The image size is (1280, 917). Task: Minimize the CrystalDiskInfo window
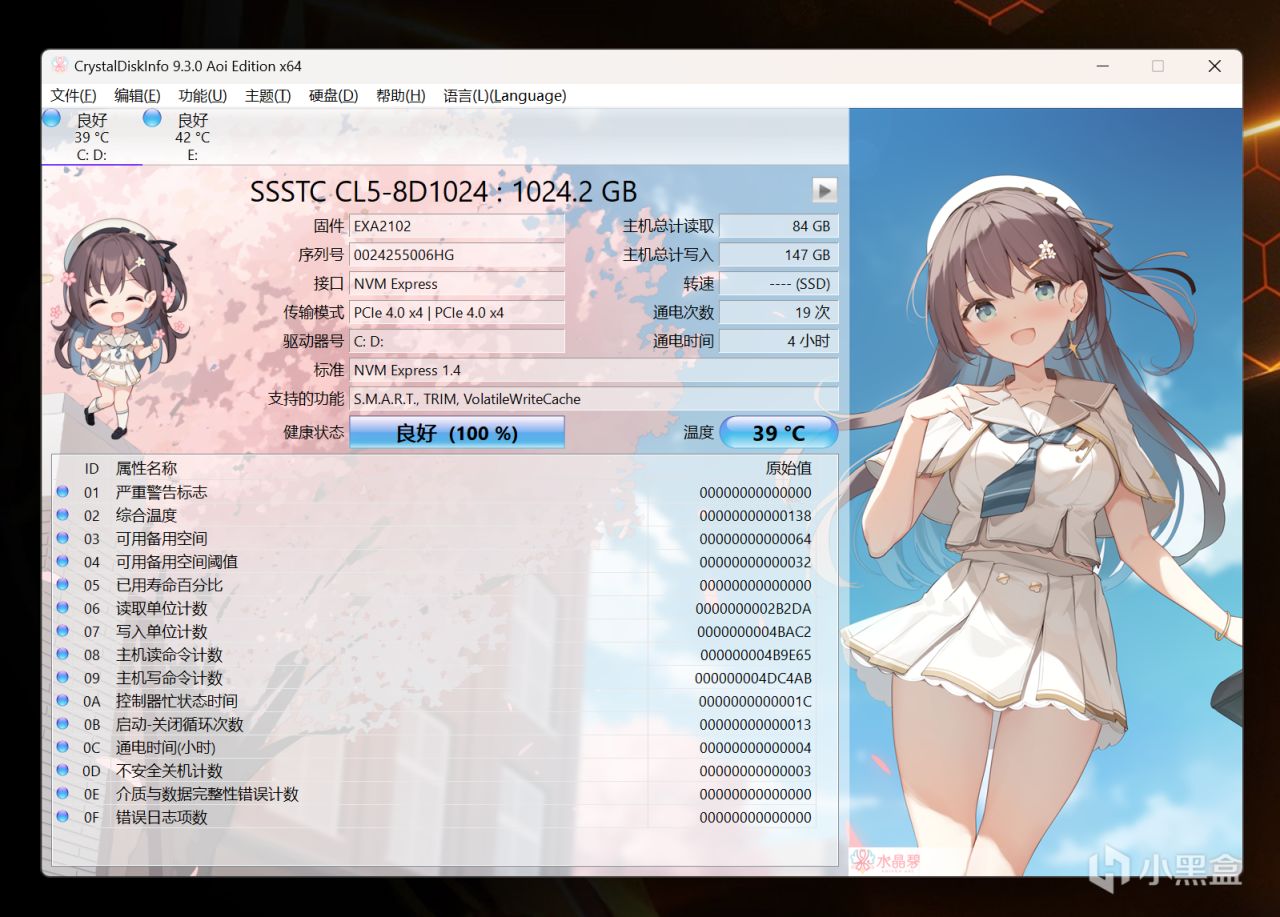tap(1101, 66)
